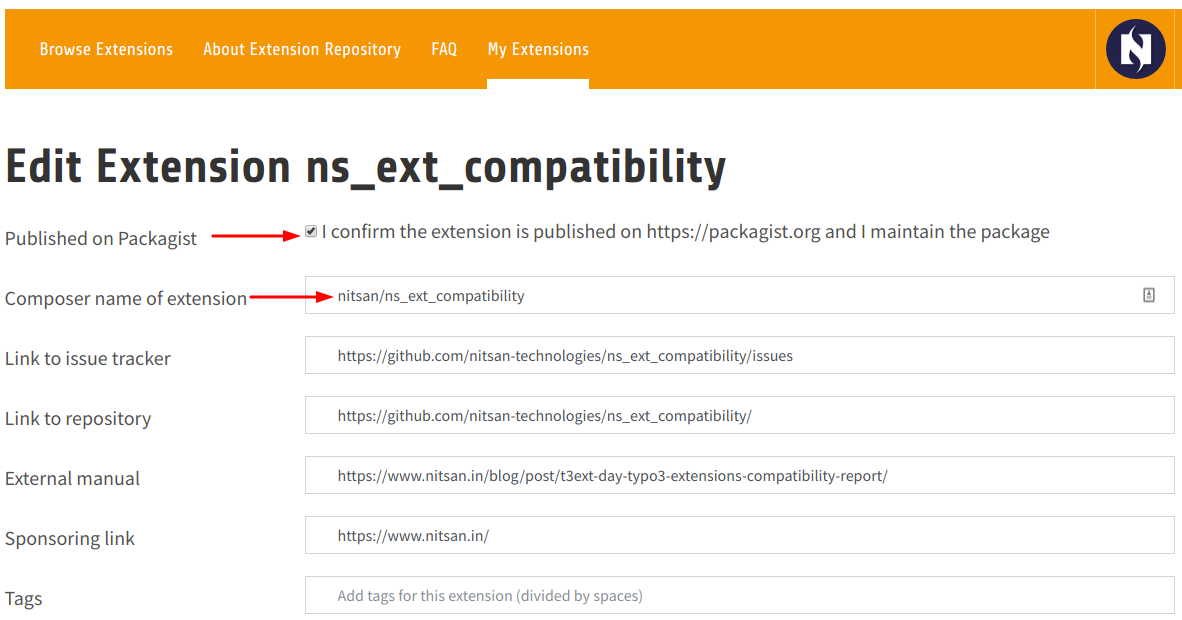Click the NITSAN logo icon top right
Screen dimensions: 1182x620
(1135, 48)
